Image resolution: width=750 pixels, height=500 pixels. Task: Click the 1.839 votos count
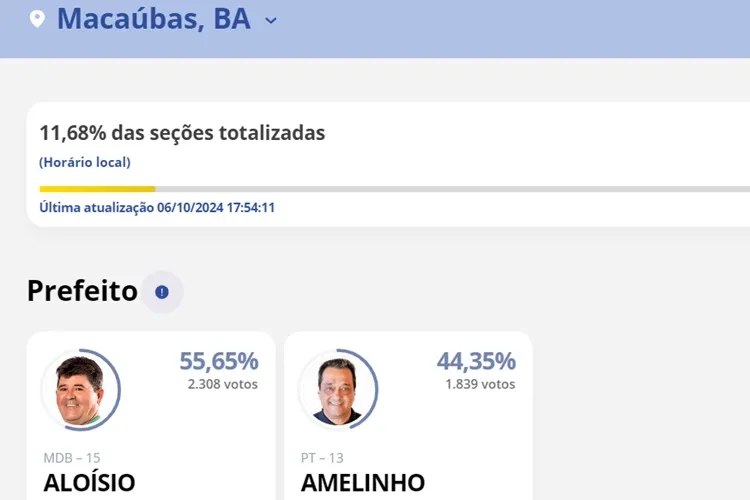[x=480, y=384]
